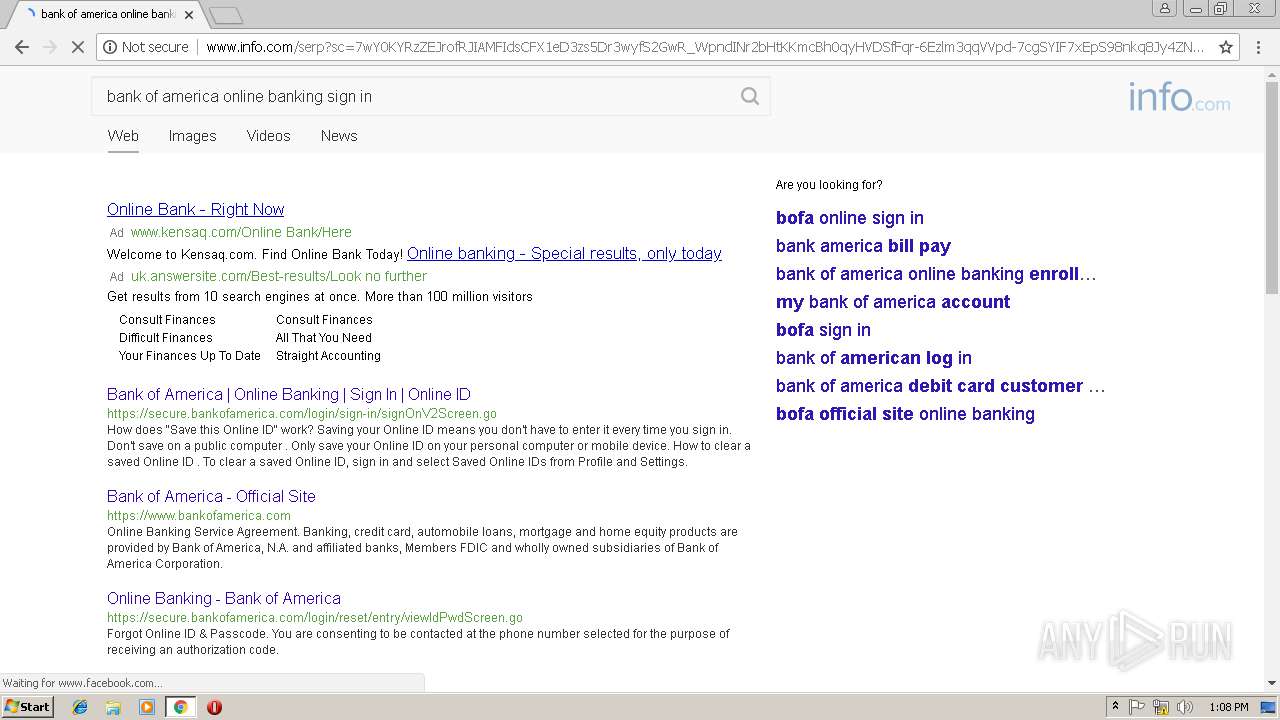
Task: Bookmark this page with the star icon
Action: (1225, 47)
